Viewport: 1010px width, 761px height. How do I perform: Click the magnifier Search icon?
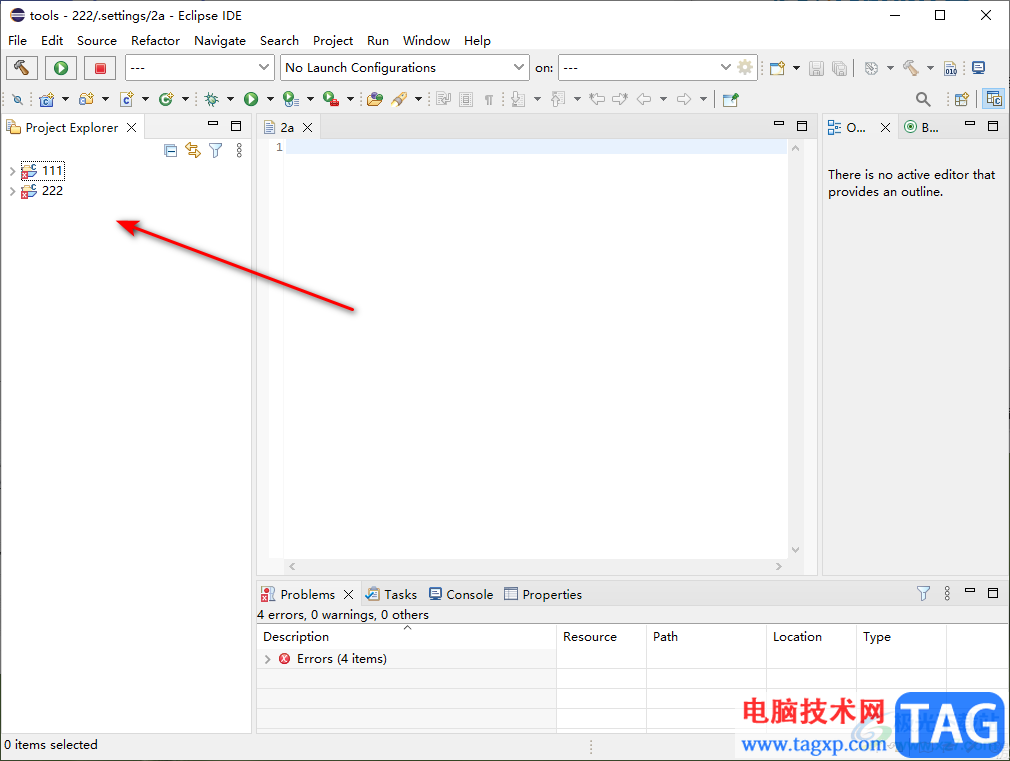point(923,99)
